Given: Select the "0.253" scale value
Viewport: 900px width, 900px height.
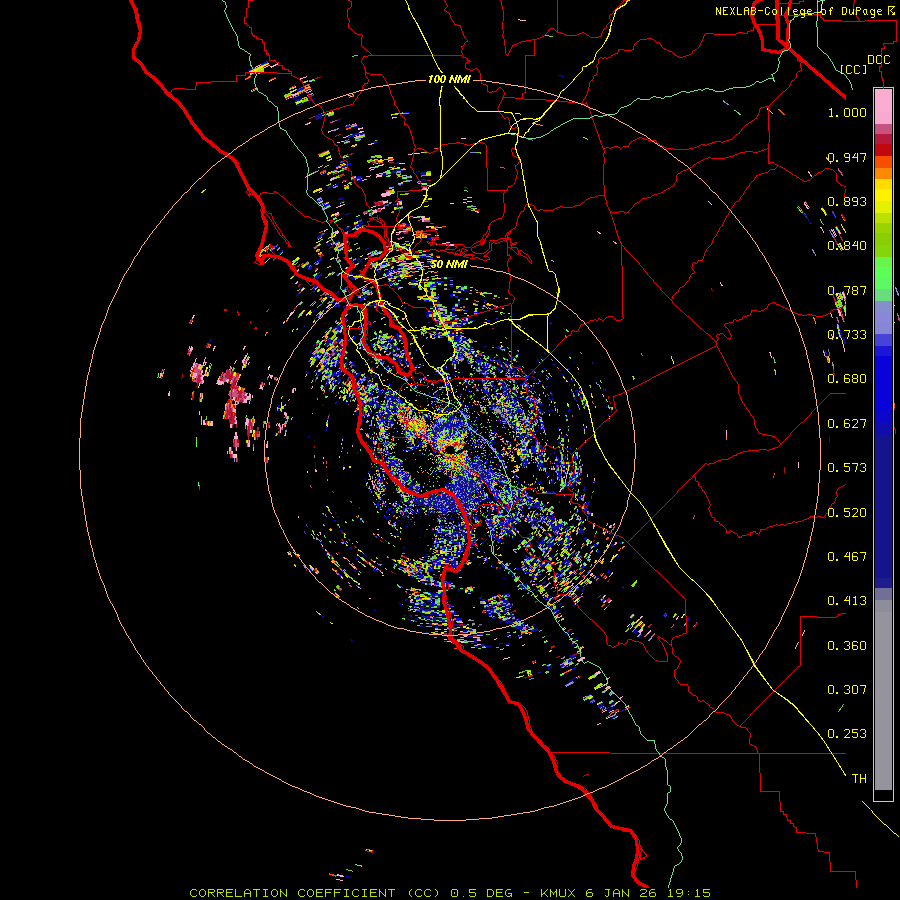Looking at the screenshot, I should [847, 734].
